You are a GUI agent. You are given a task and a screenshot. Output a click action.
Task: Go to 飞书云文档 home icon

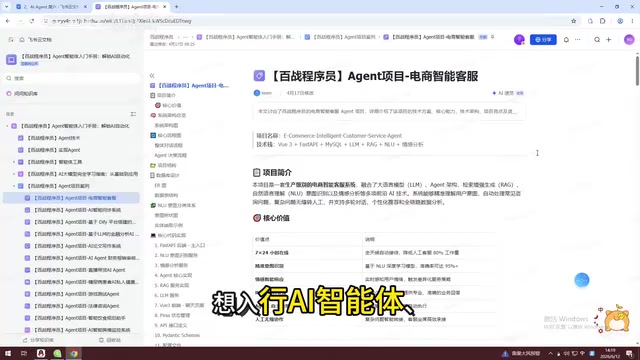22,40
